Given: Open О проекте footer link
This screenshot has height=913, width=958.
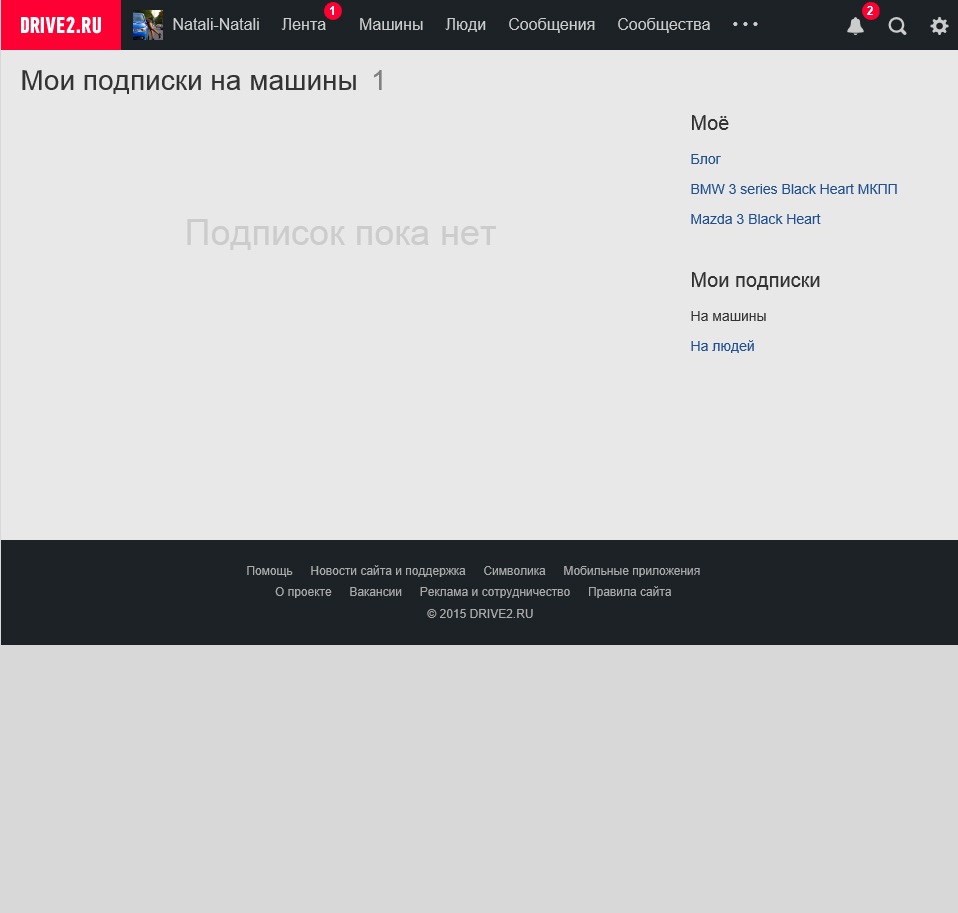Looking at the screenshot, I should [x=303, y=592].
